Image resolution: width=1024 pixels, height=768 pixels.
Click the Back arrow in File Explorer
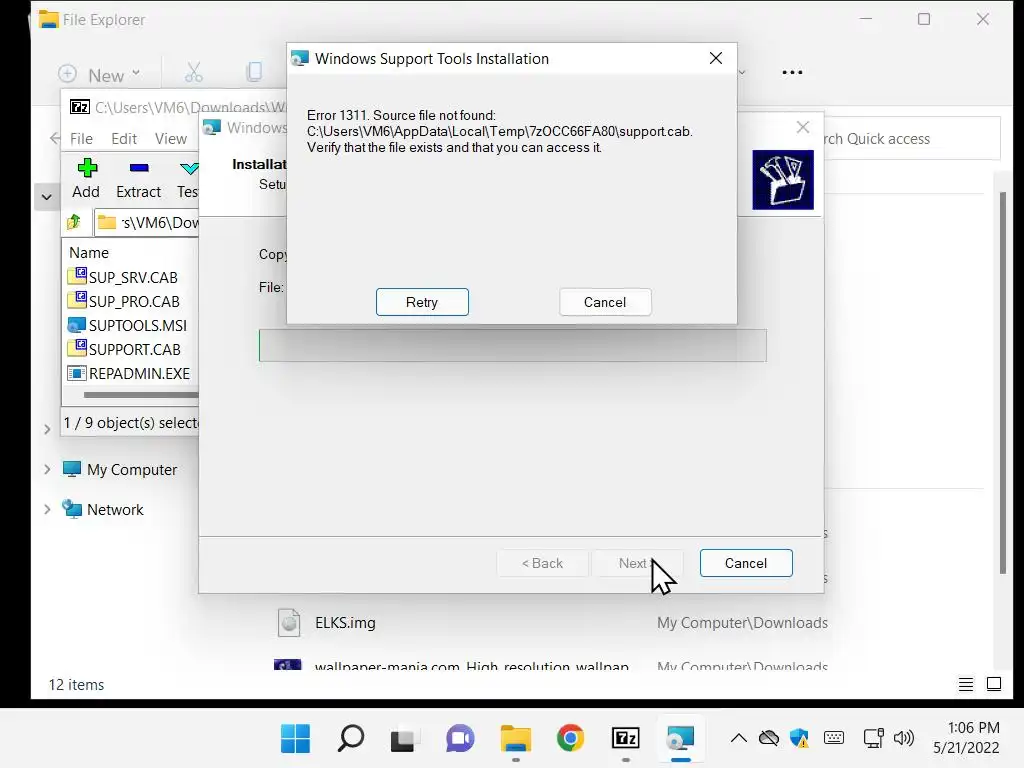[54, 138]
